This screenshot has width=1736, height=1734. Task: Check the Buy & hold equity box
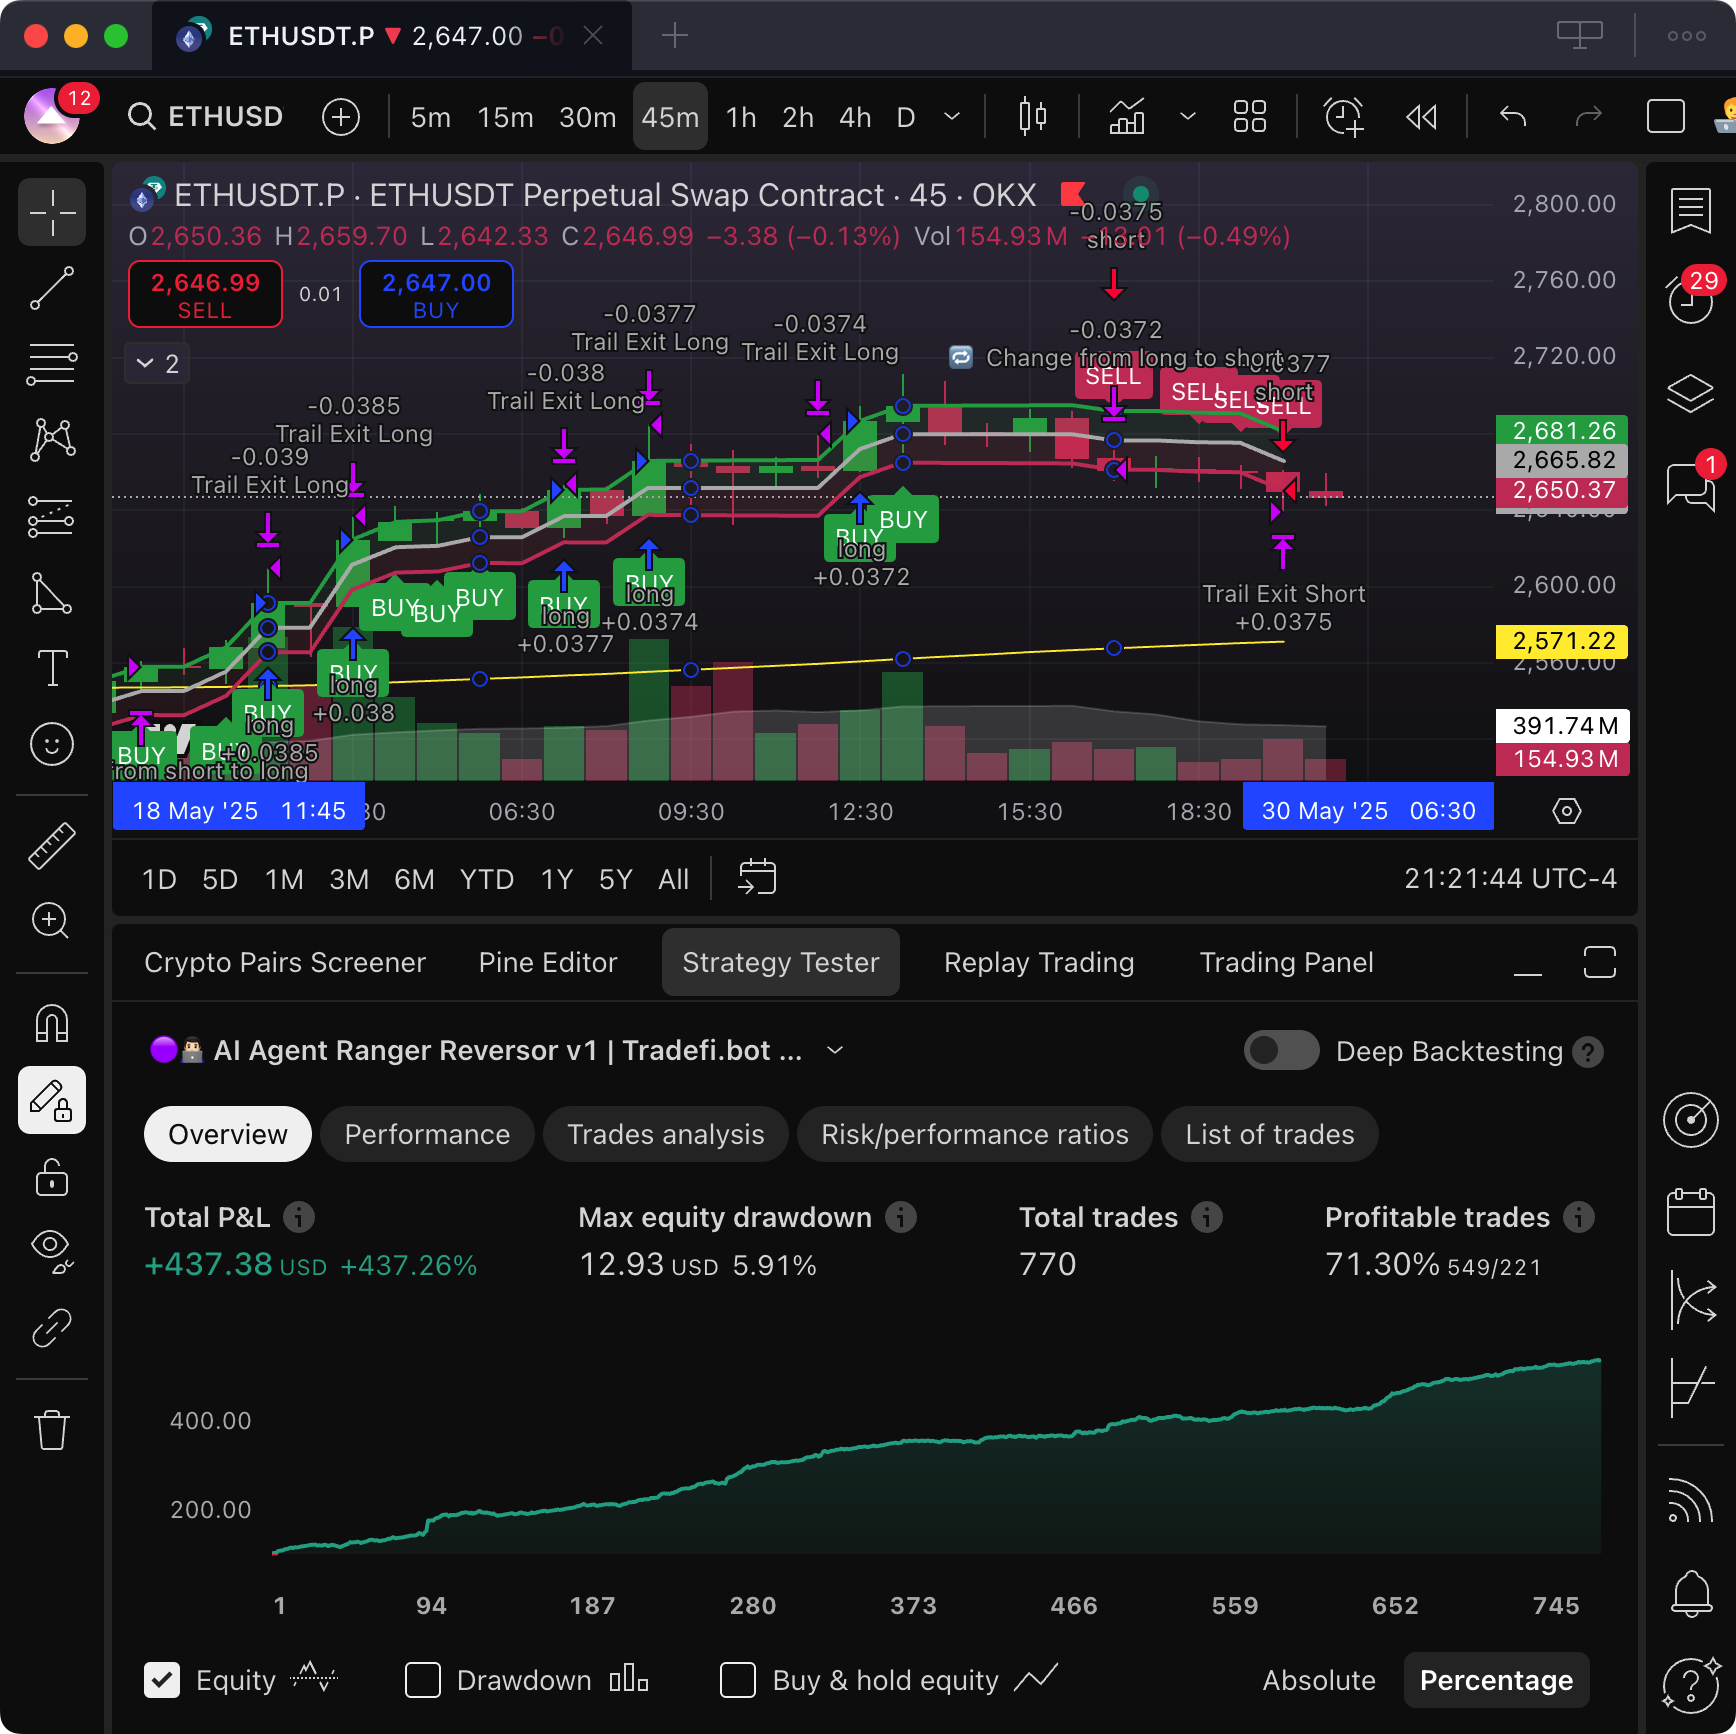pos(738,1680)
